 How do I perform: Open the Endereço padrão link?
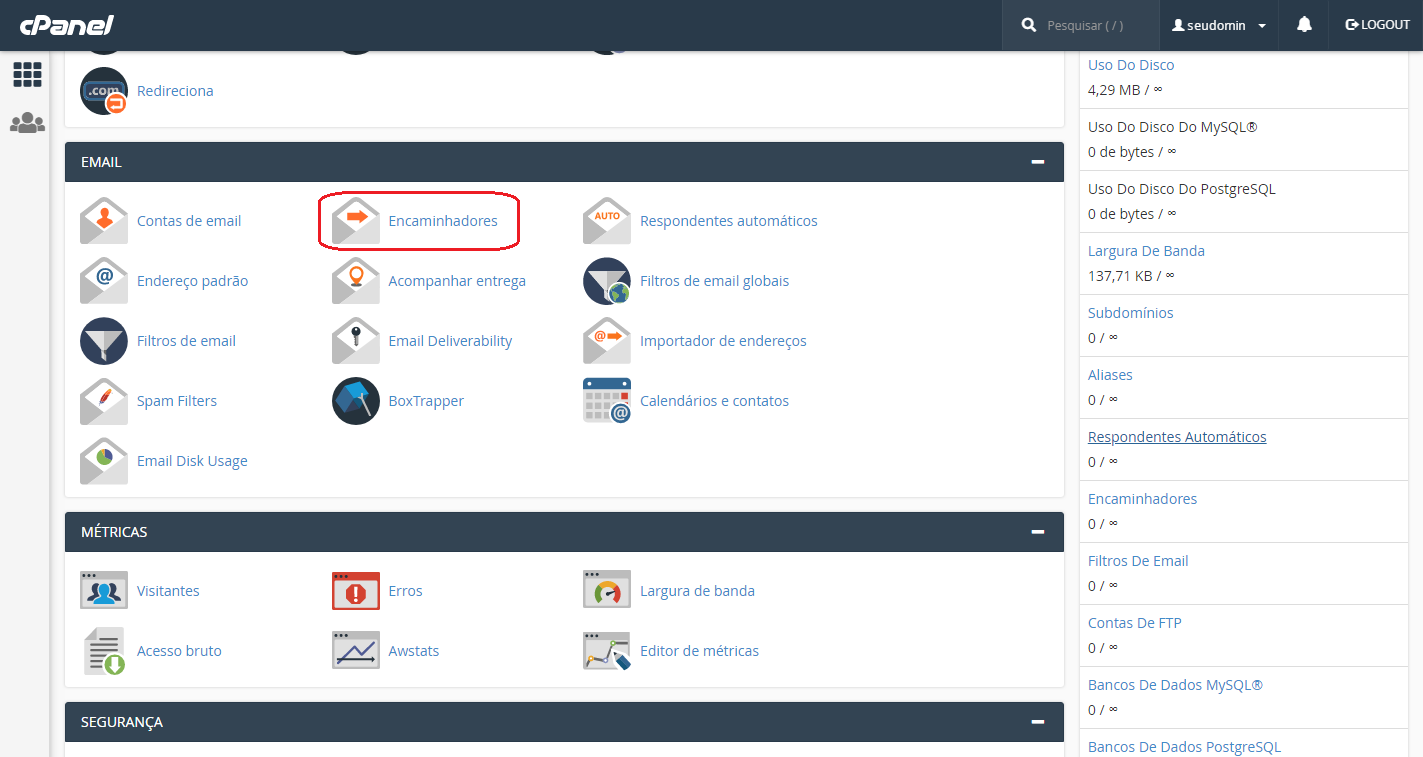(x=192, y=281)
